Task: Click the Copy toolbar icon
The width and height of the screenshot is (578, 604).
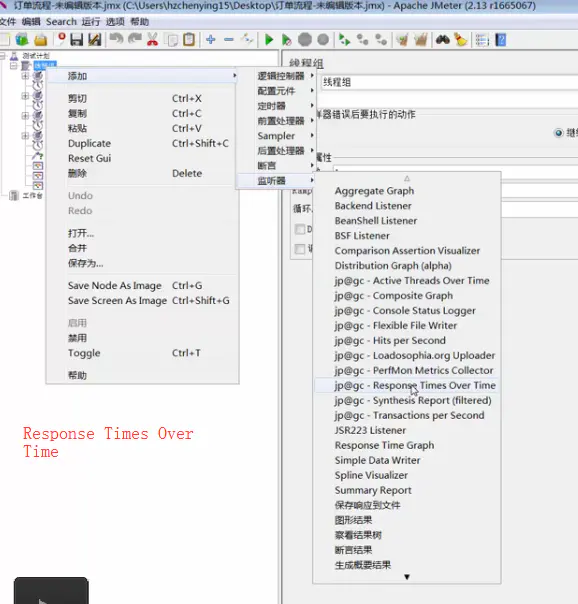Action: tap(171, 40)
